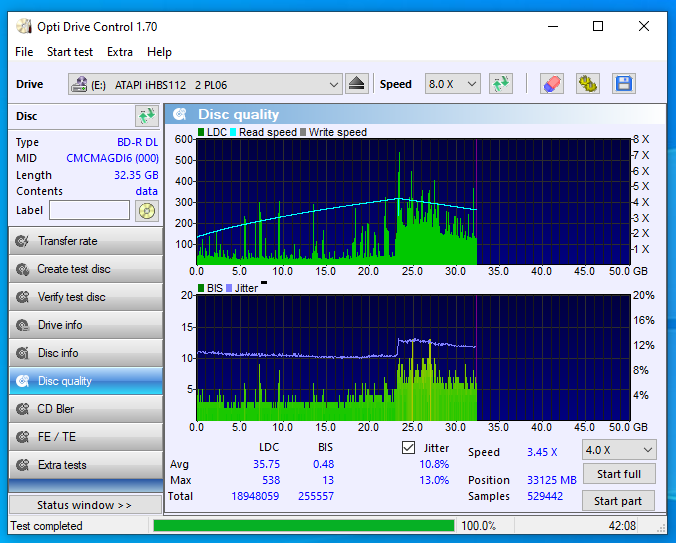The width and height of the screenshot is (676, 543).
Task: Click the Drive info sidebar icon
Action: click(x=22, y=325)
